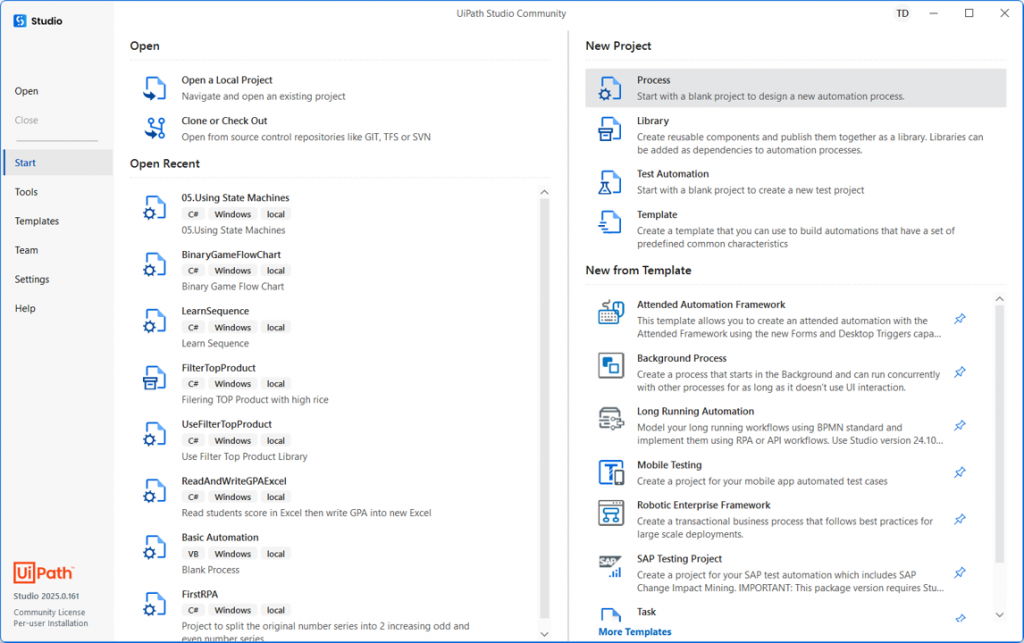
Task: Pin the Background Process template
Action: coord(959,372)
